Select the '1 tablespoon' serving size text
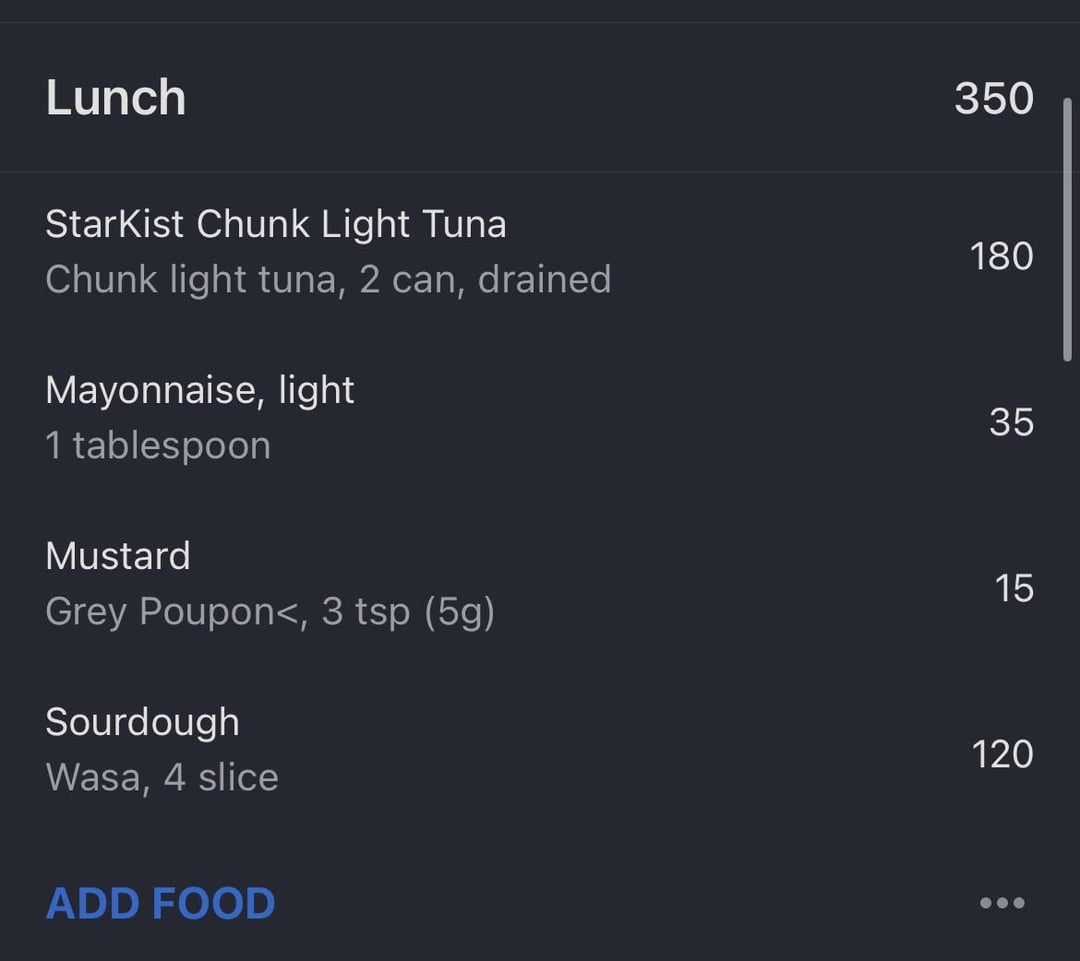Image resolution: width=1080 pixels, height=961 pixels. (158, 445)
